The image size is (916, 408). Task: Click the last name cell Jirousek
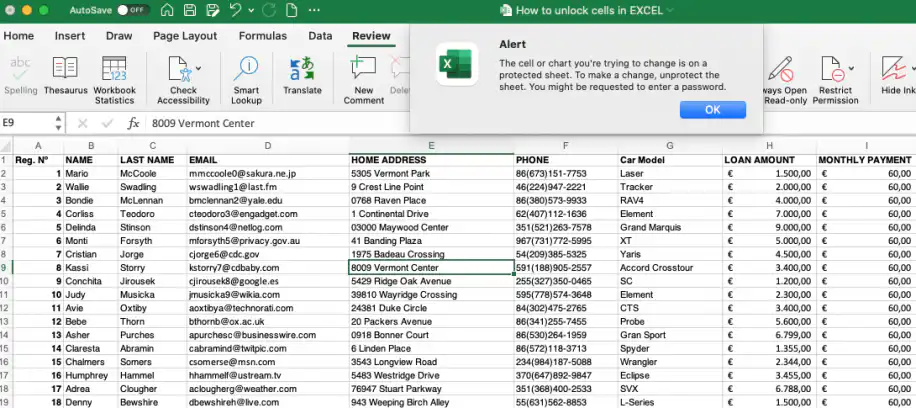[152, 281]
